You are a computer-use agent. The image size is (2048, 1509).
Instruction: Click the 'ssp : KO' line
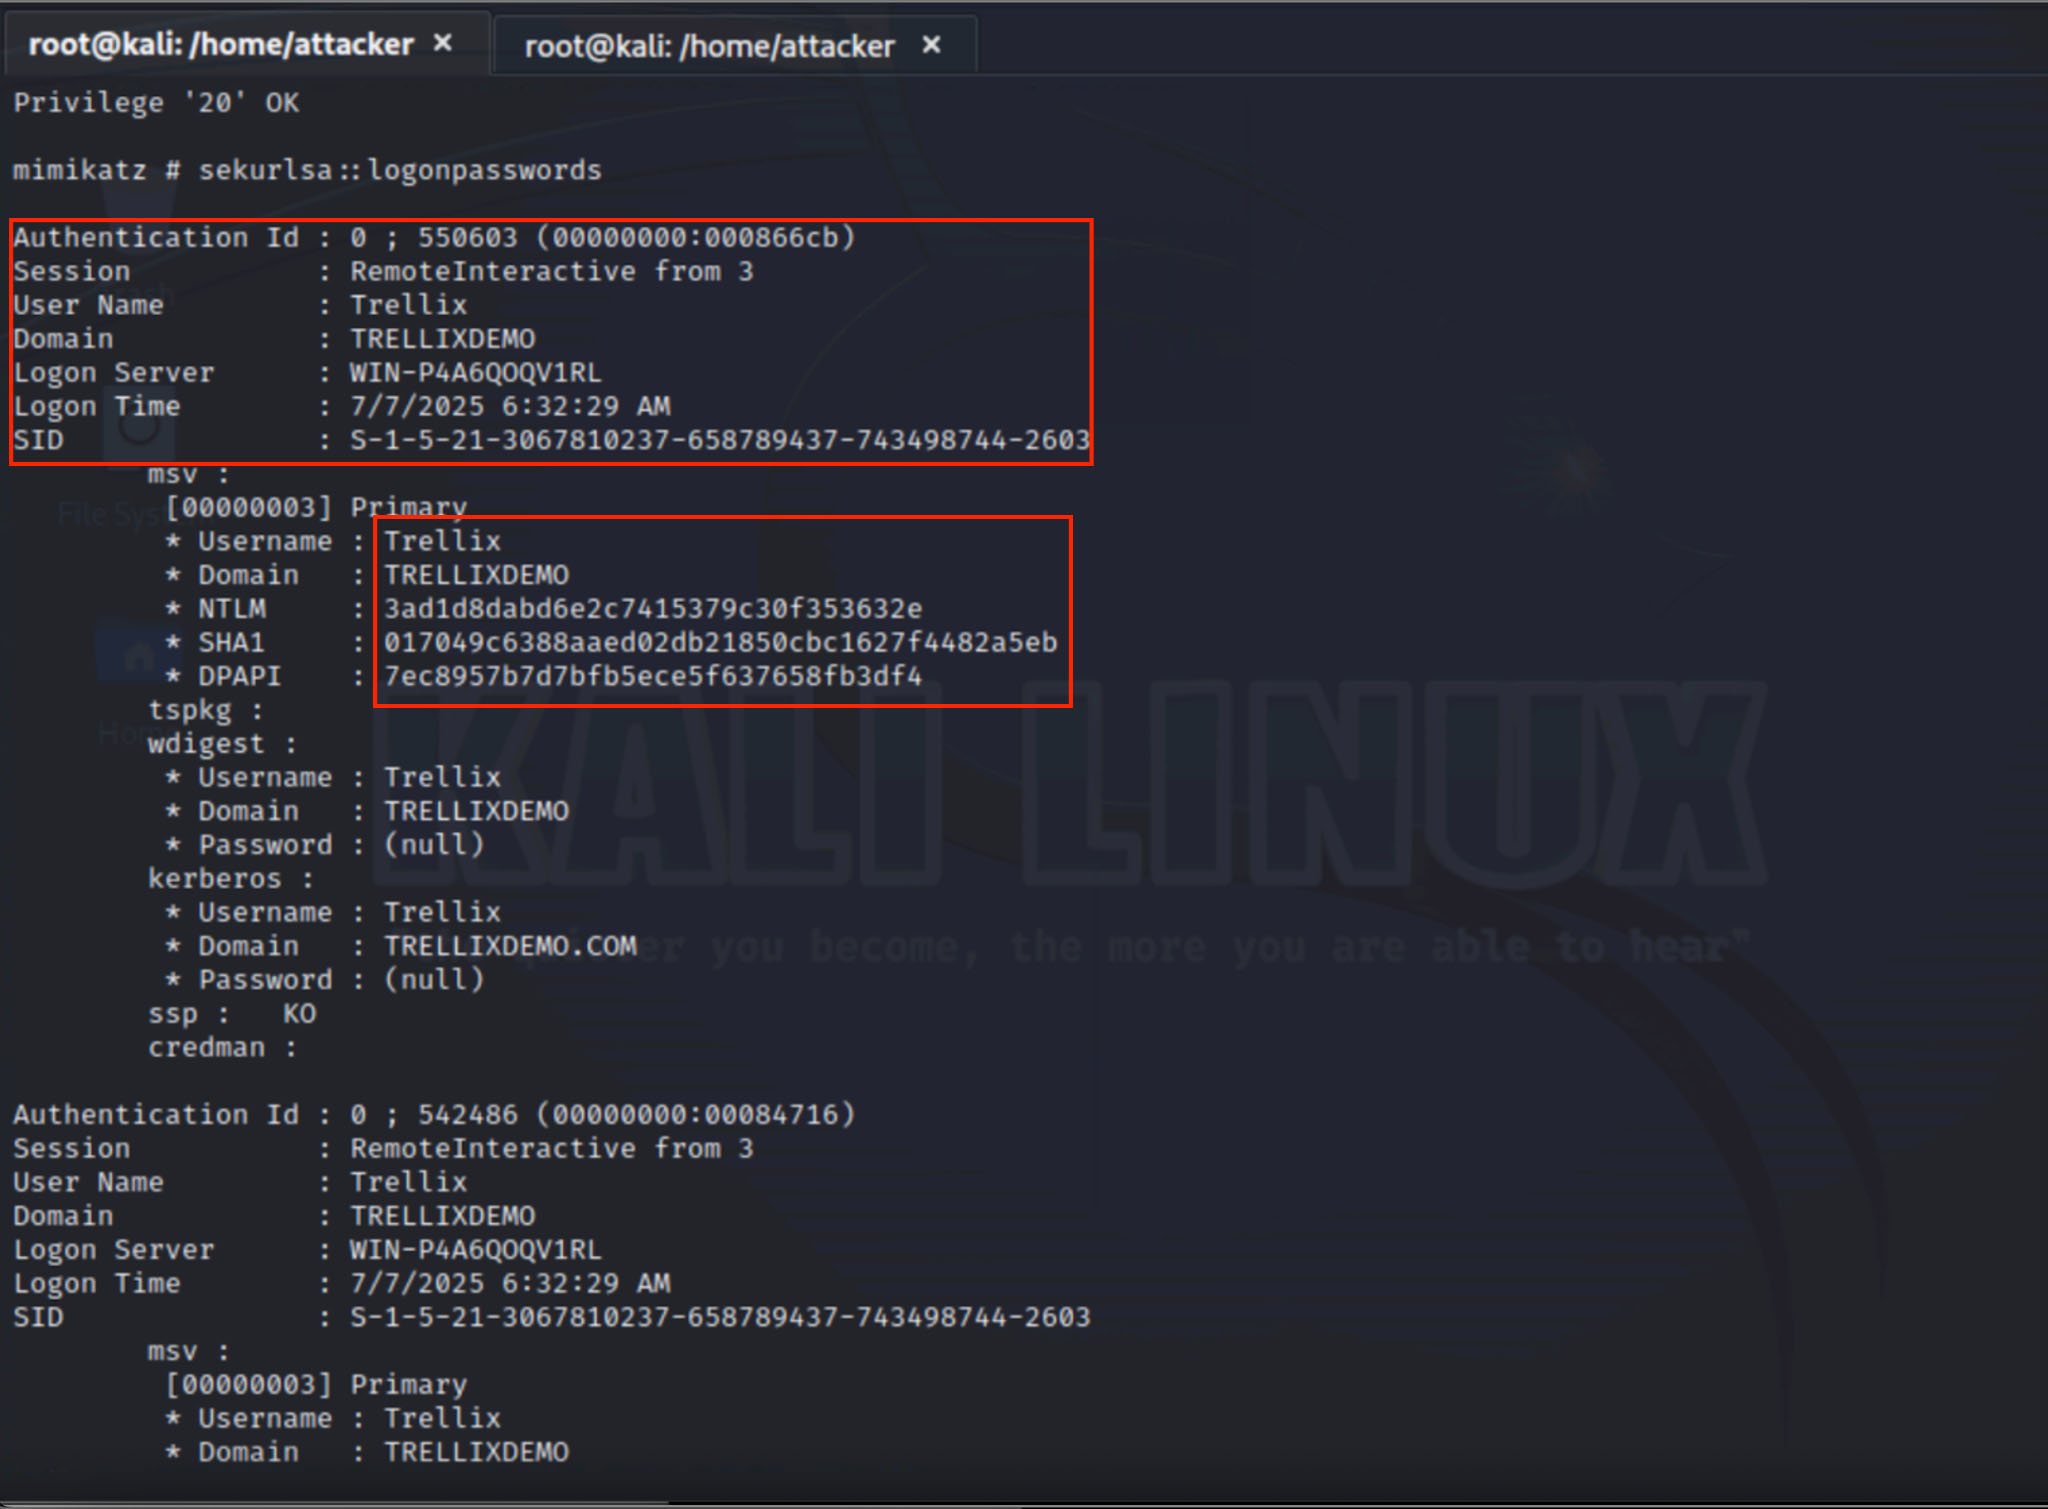[x=232, y=1013]
